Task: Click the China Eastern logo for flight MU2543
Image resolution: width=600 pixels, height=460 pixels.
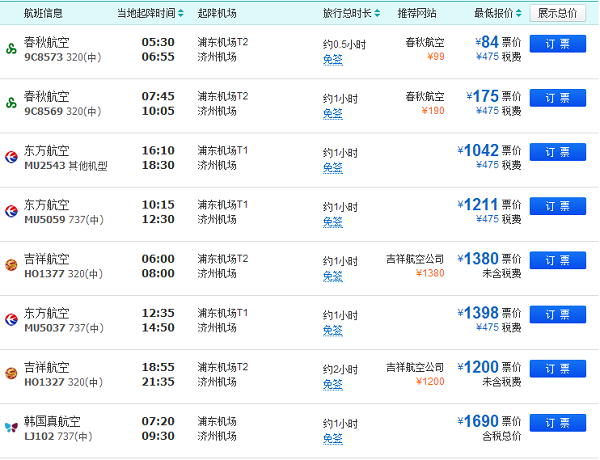Action: (11, 156)
